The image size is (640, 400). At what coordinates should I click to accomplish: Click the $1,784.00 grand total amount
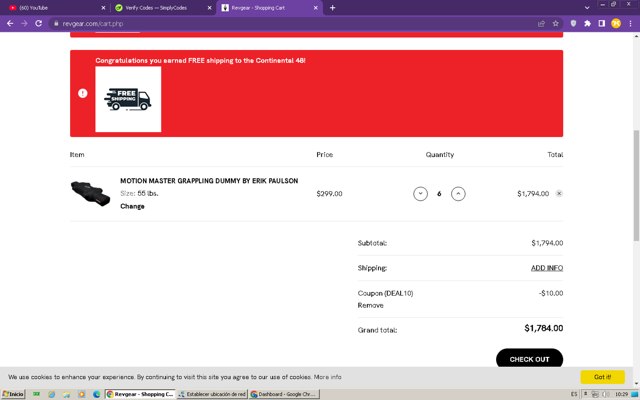click(x=544, y=328)
